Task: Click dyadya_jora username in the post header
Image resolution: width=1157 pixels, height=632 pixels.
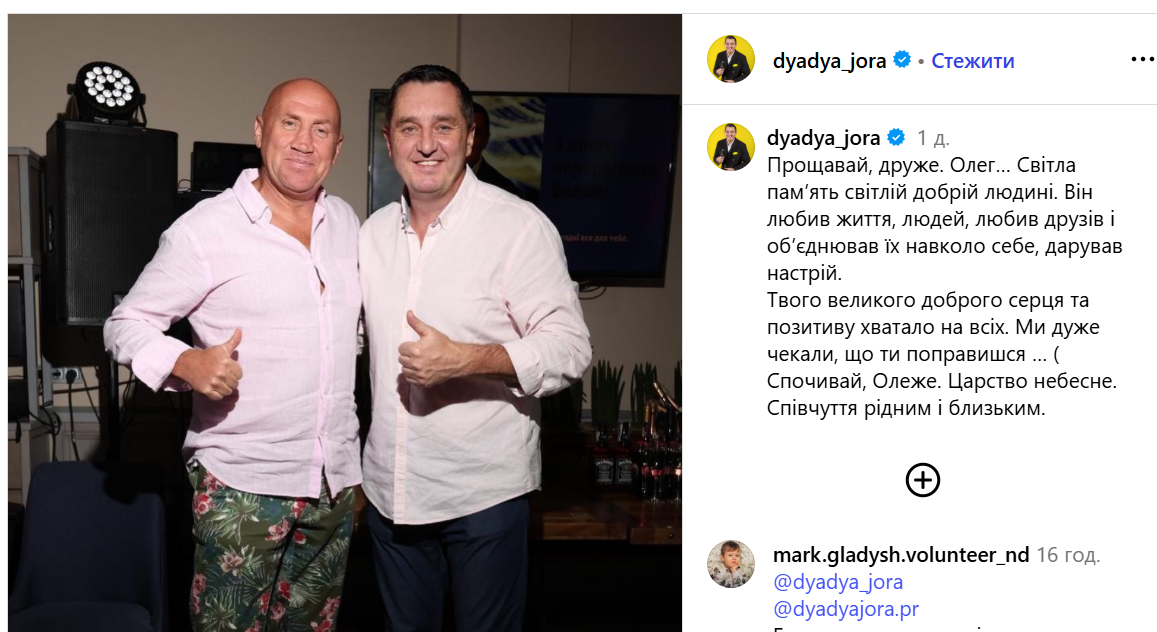Action: (829, 60)
